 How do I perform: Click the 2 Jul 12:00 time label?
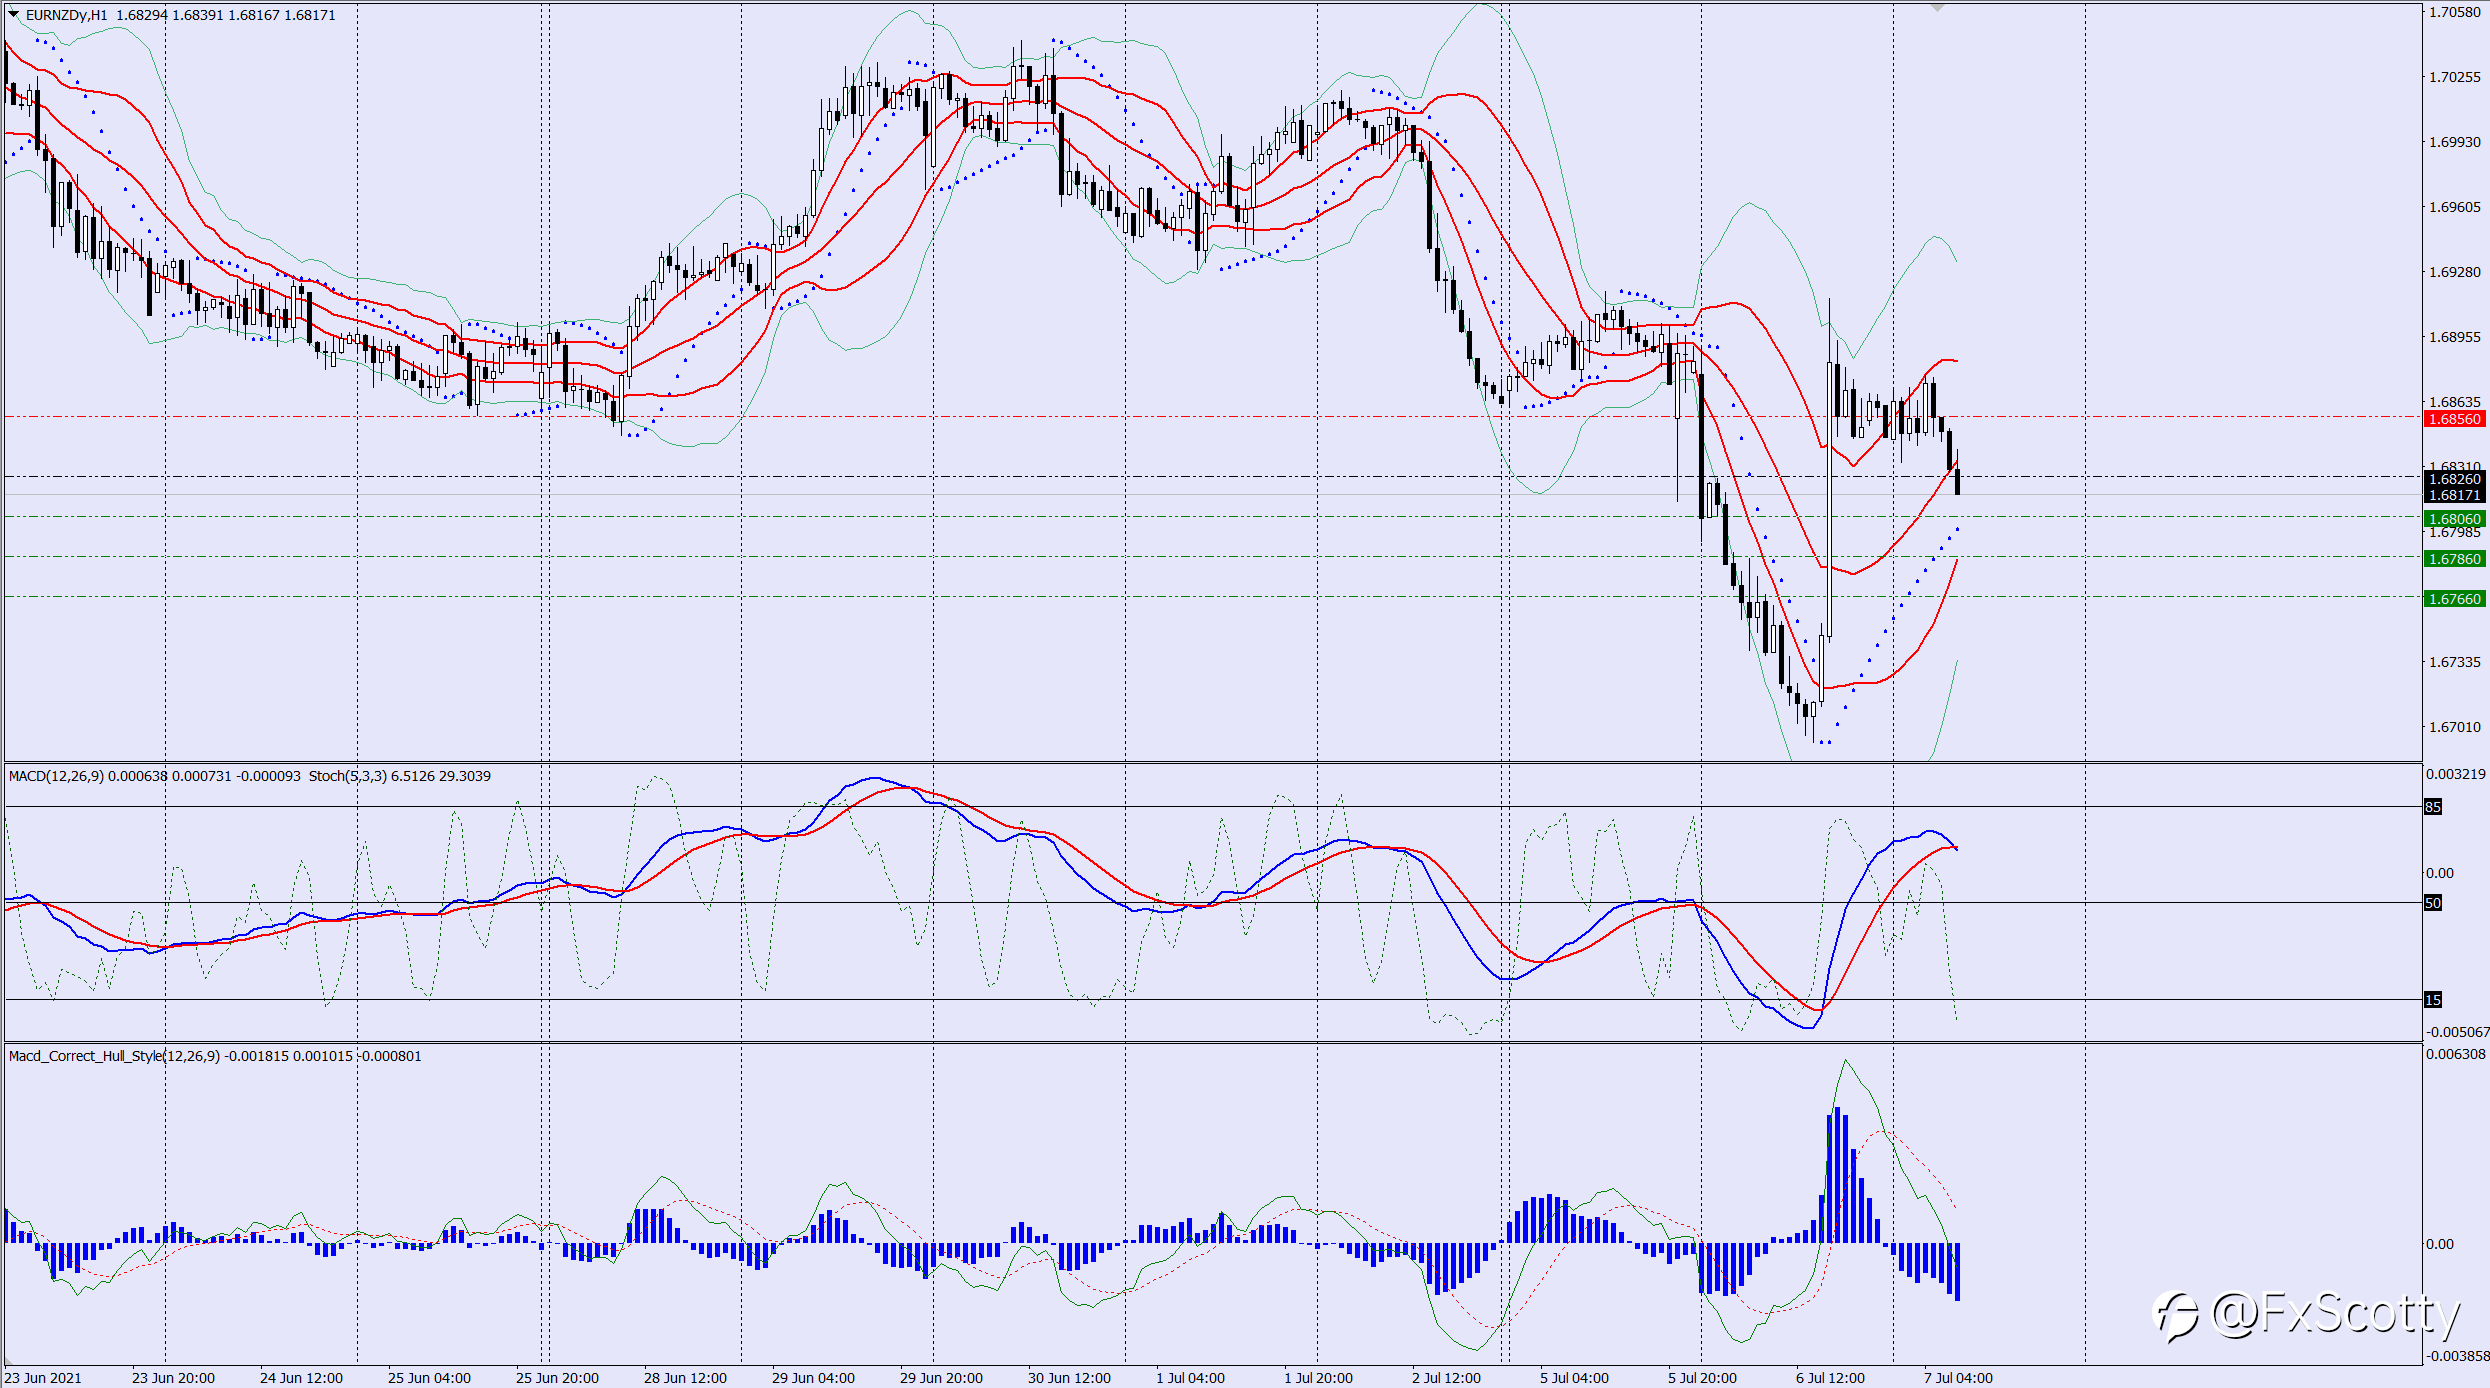point(1446,1378)
